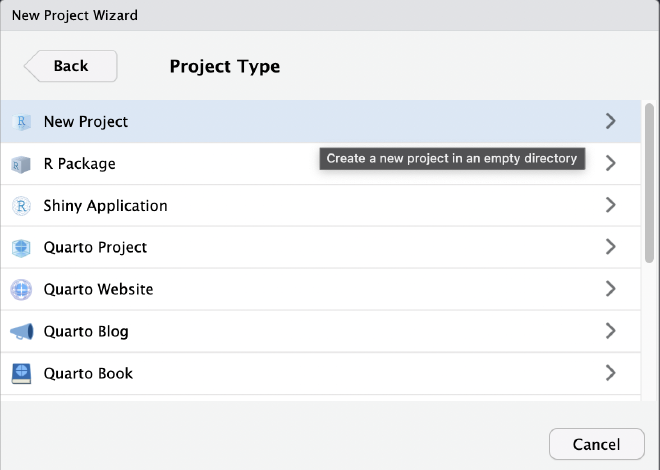
Task: Expand the New Project chevron arrow
Action: 611,122
